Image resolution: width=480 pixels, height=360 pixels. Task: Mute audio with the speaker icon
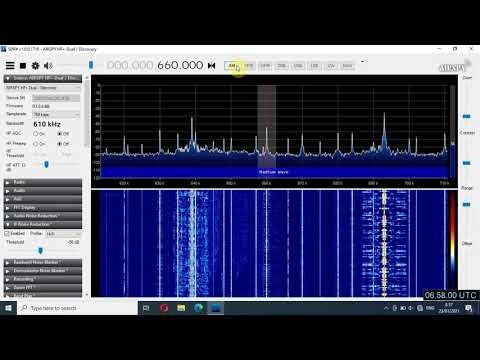[48, 66]
